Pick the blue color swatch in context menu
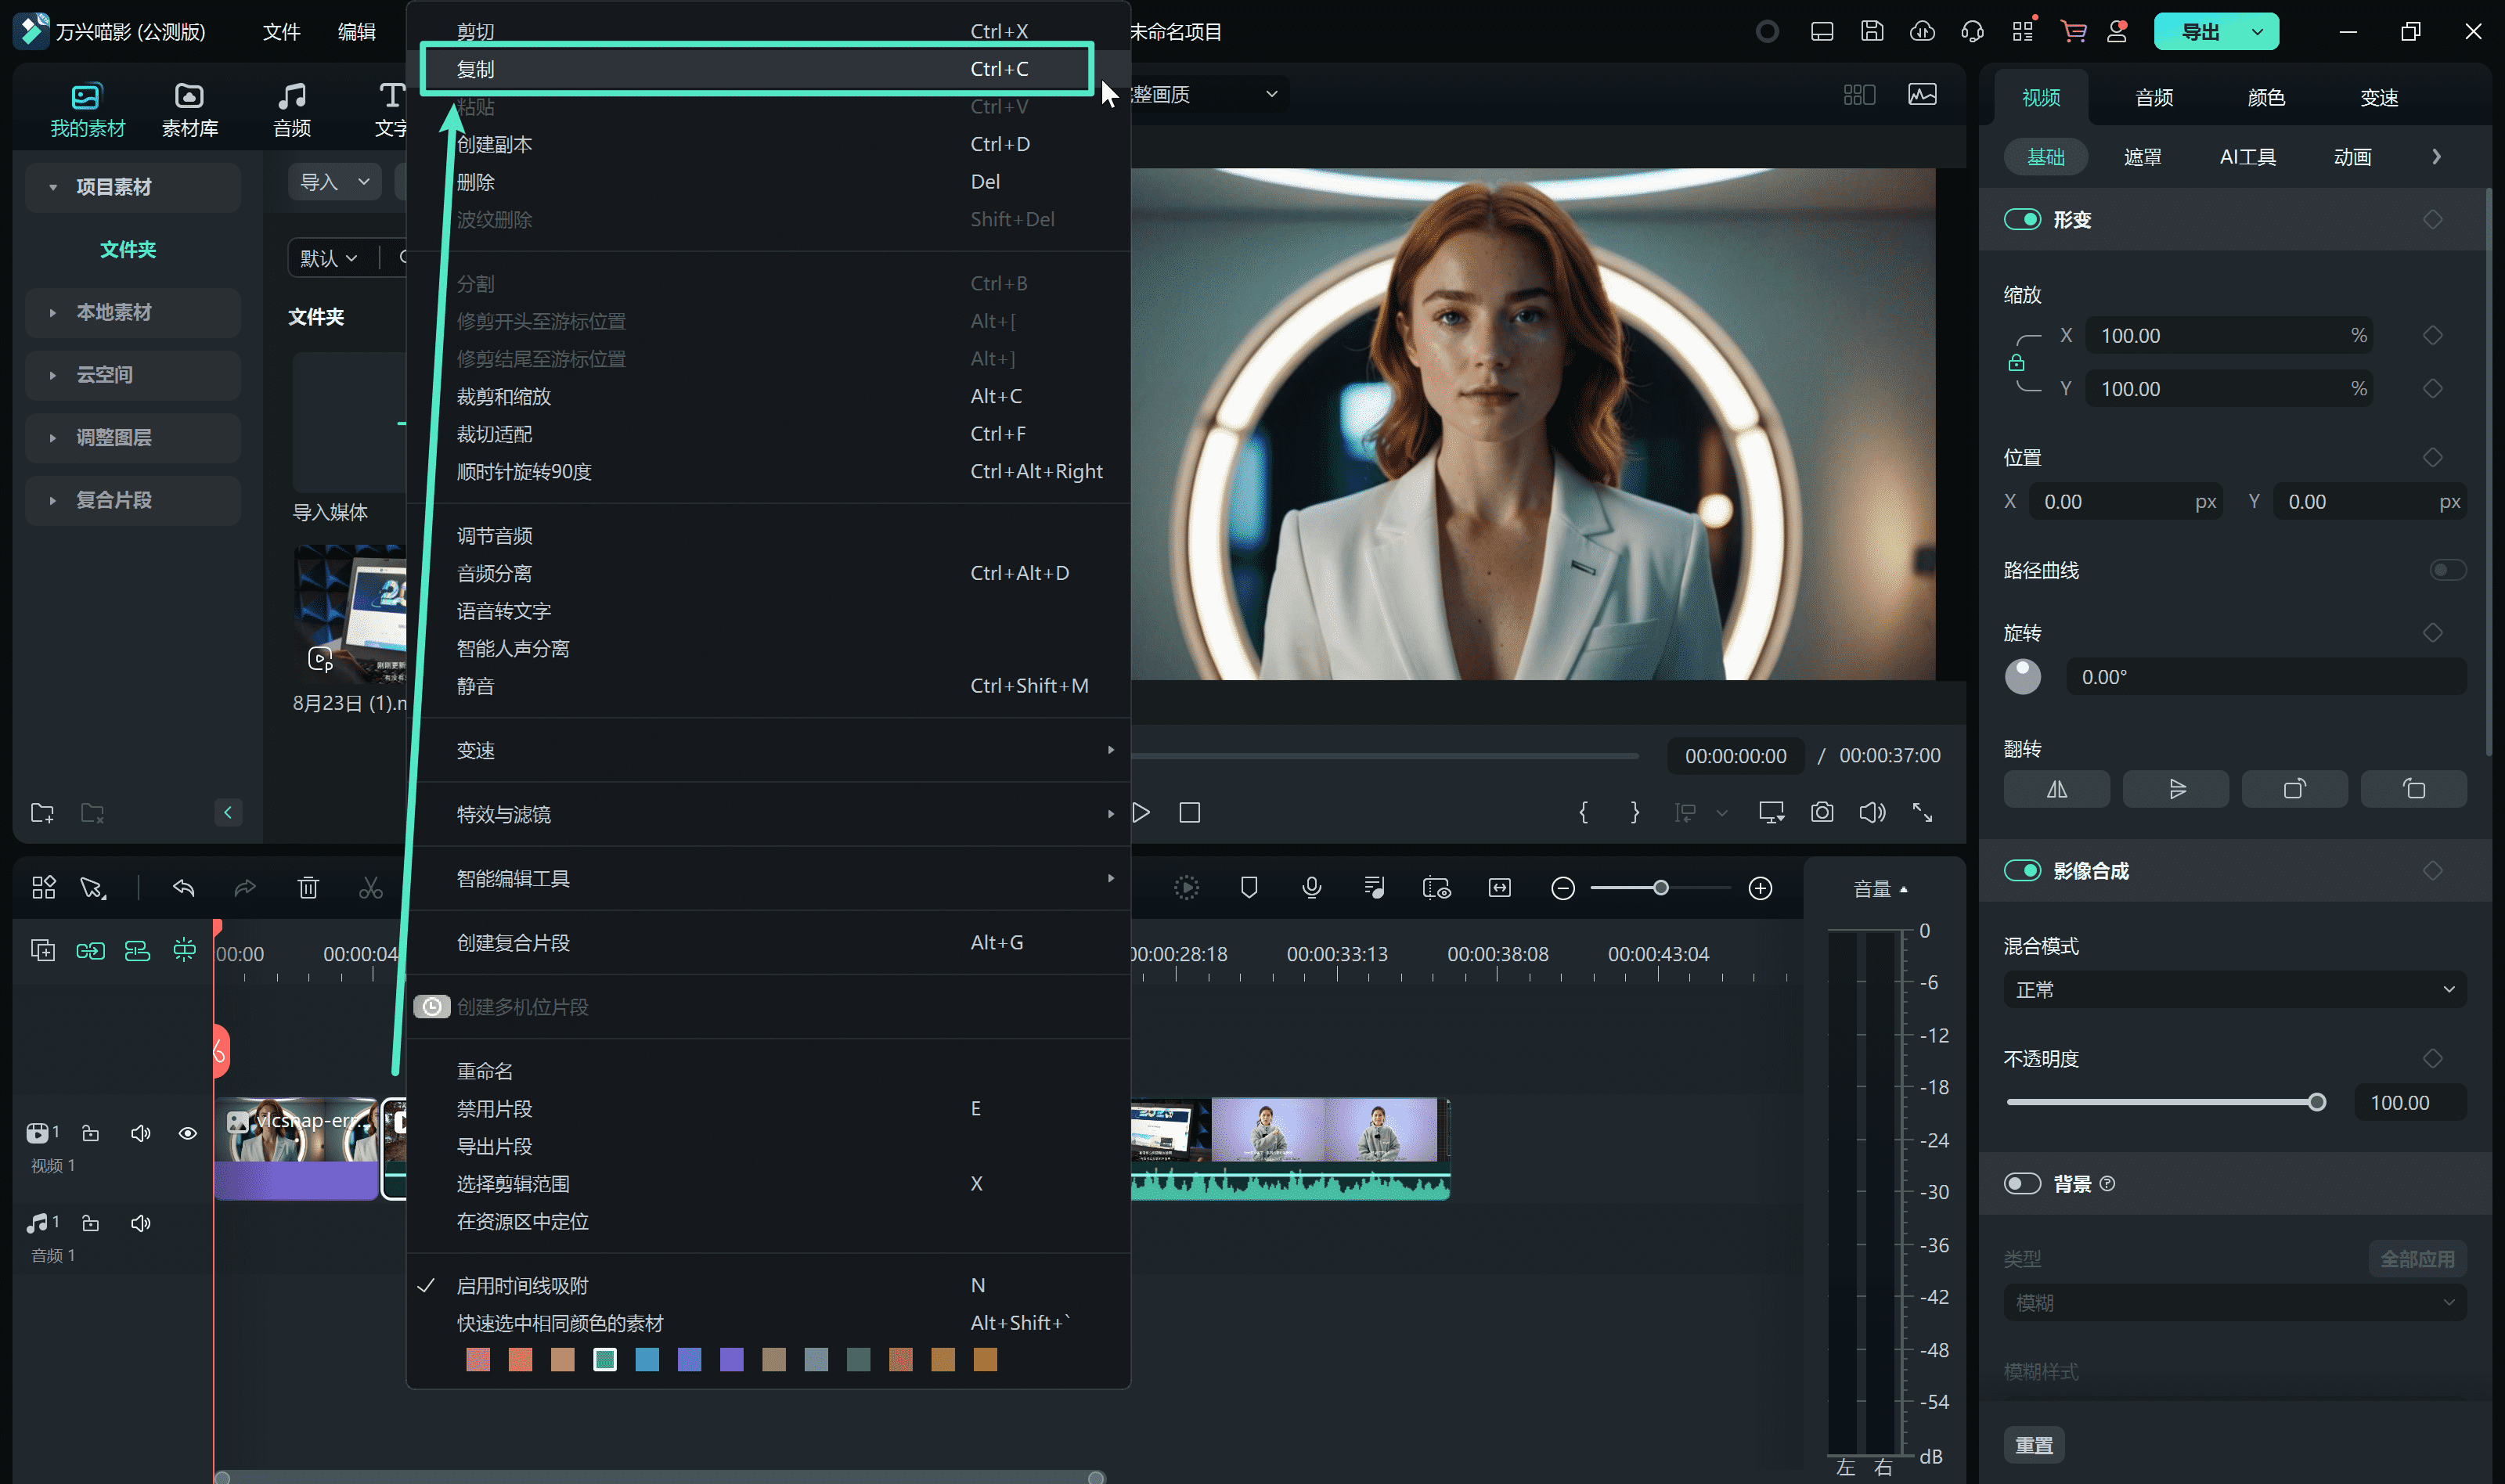 point(647,1359)
